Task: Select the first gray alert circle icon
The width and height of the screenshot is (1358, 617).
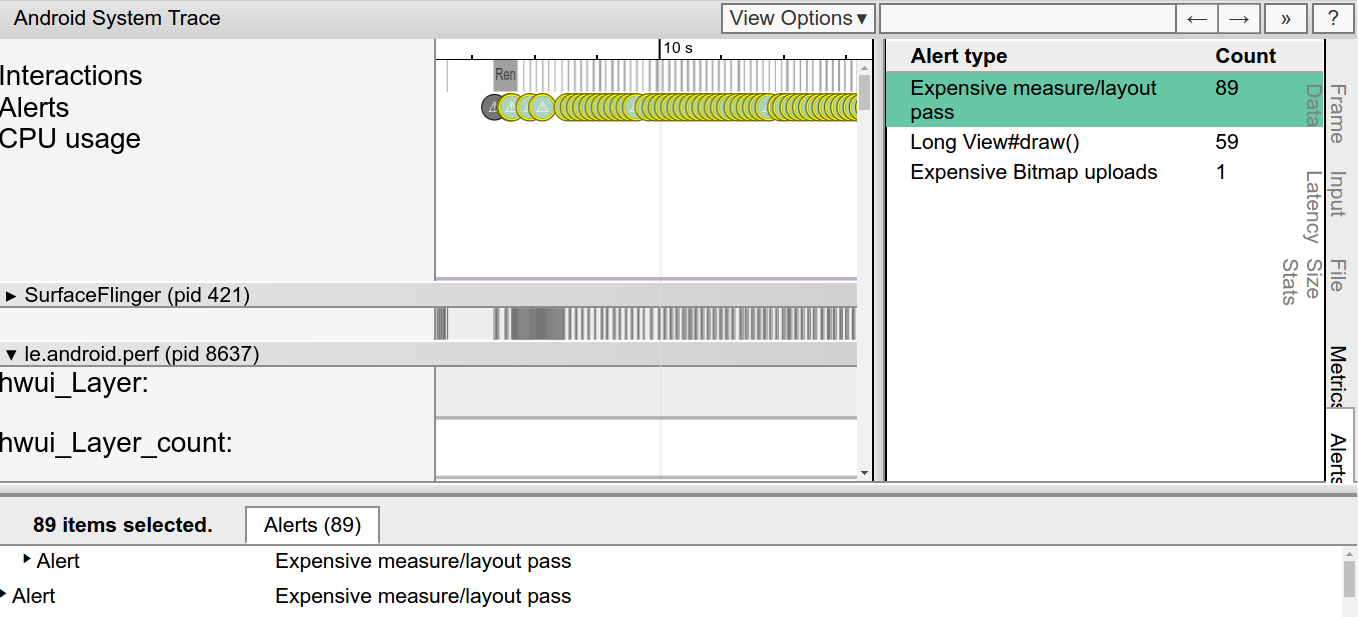Action: pos(494,107)
